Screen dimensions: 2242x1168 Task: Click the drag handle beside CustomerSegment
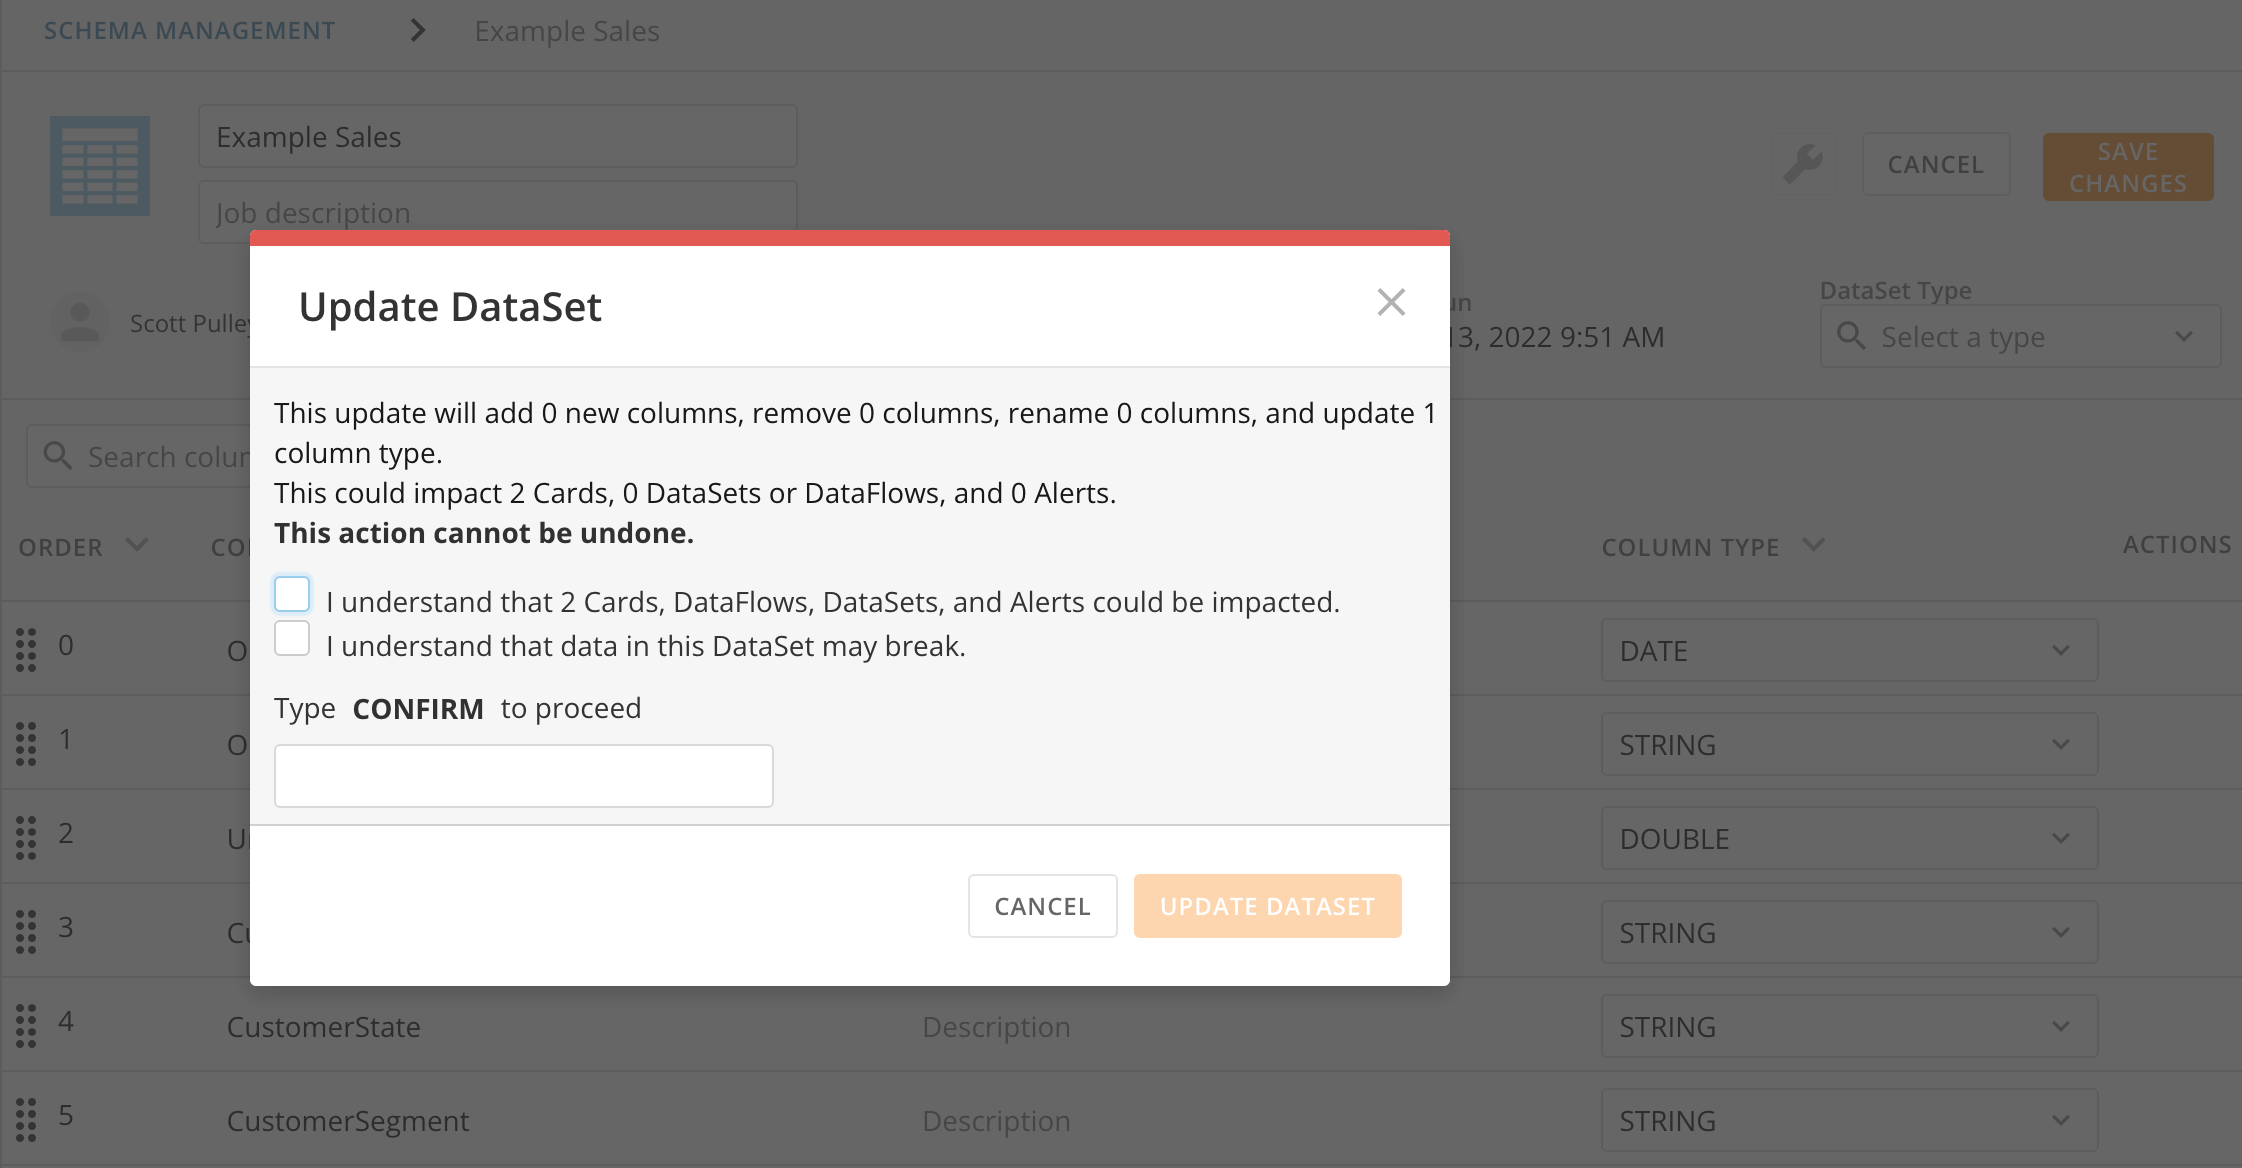27,1116
